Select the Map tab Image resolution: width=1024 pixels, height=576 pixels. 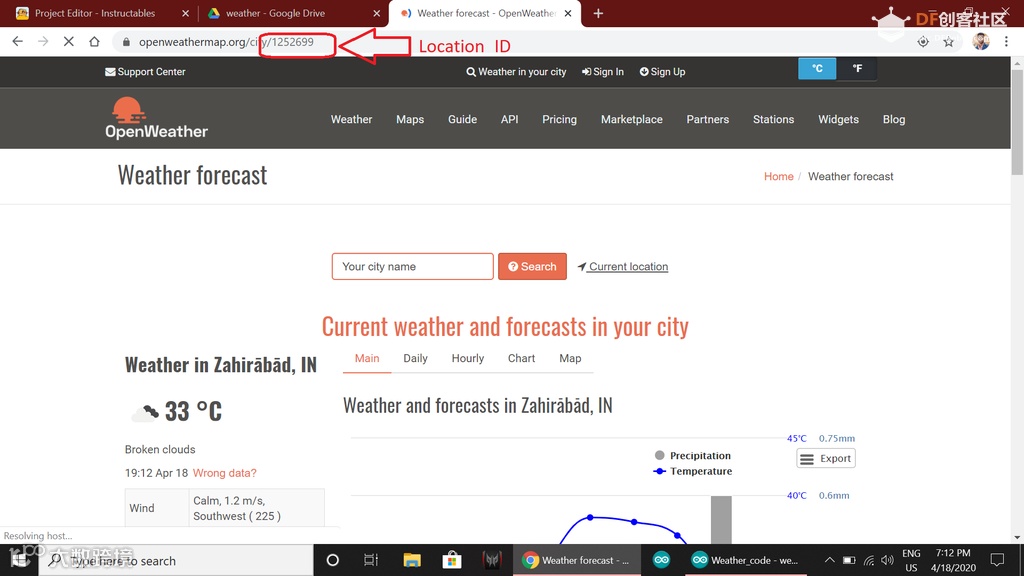(x=570, y=359)
